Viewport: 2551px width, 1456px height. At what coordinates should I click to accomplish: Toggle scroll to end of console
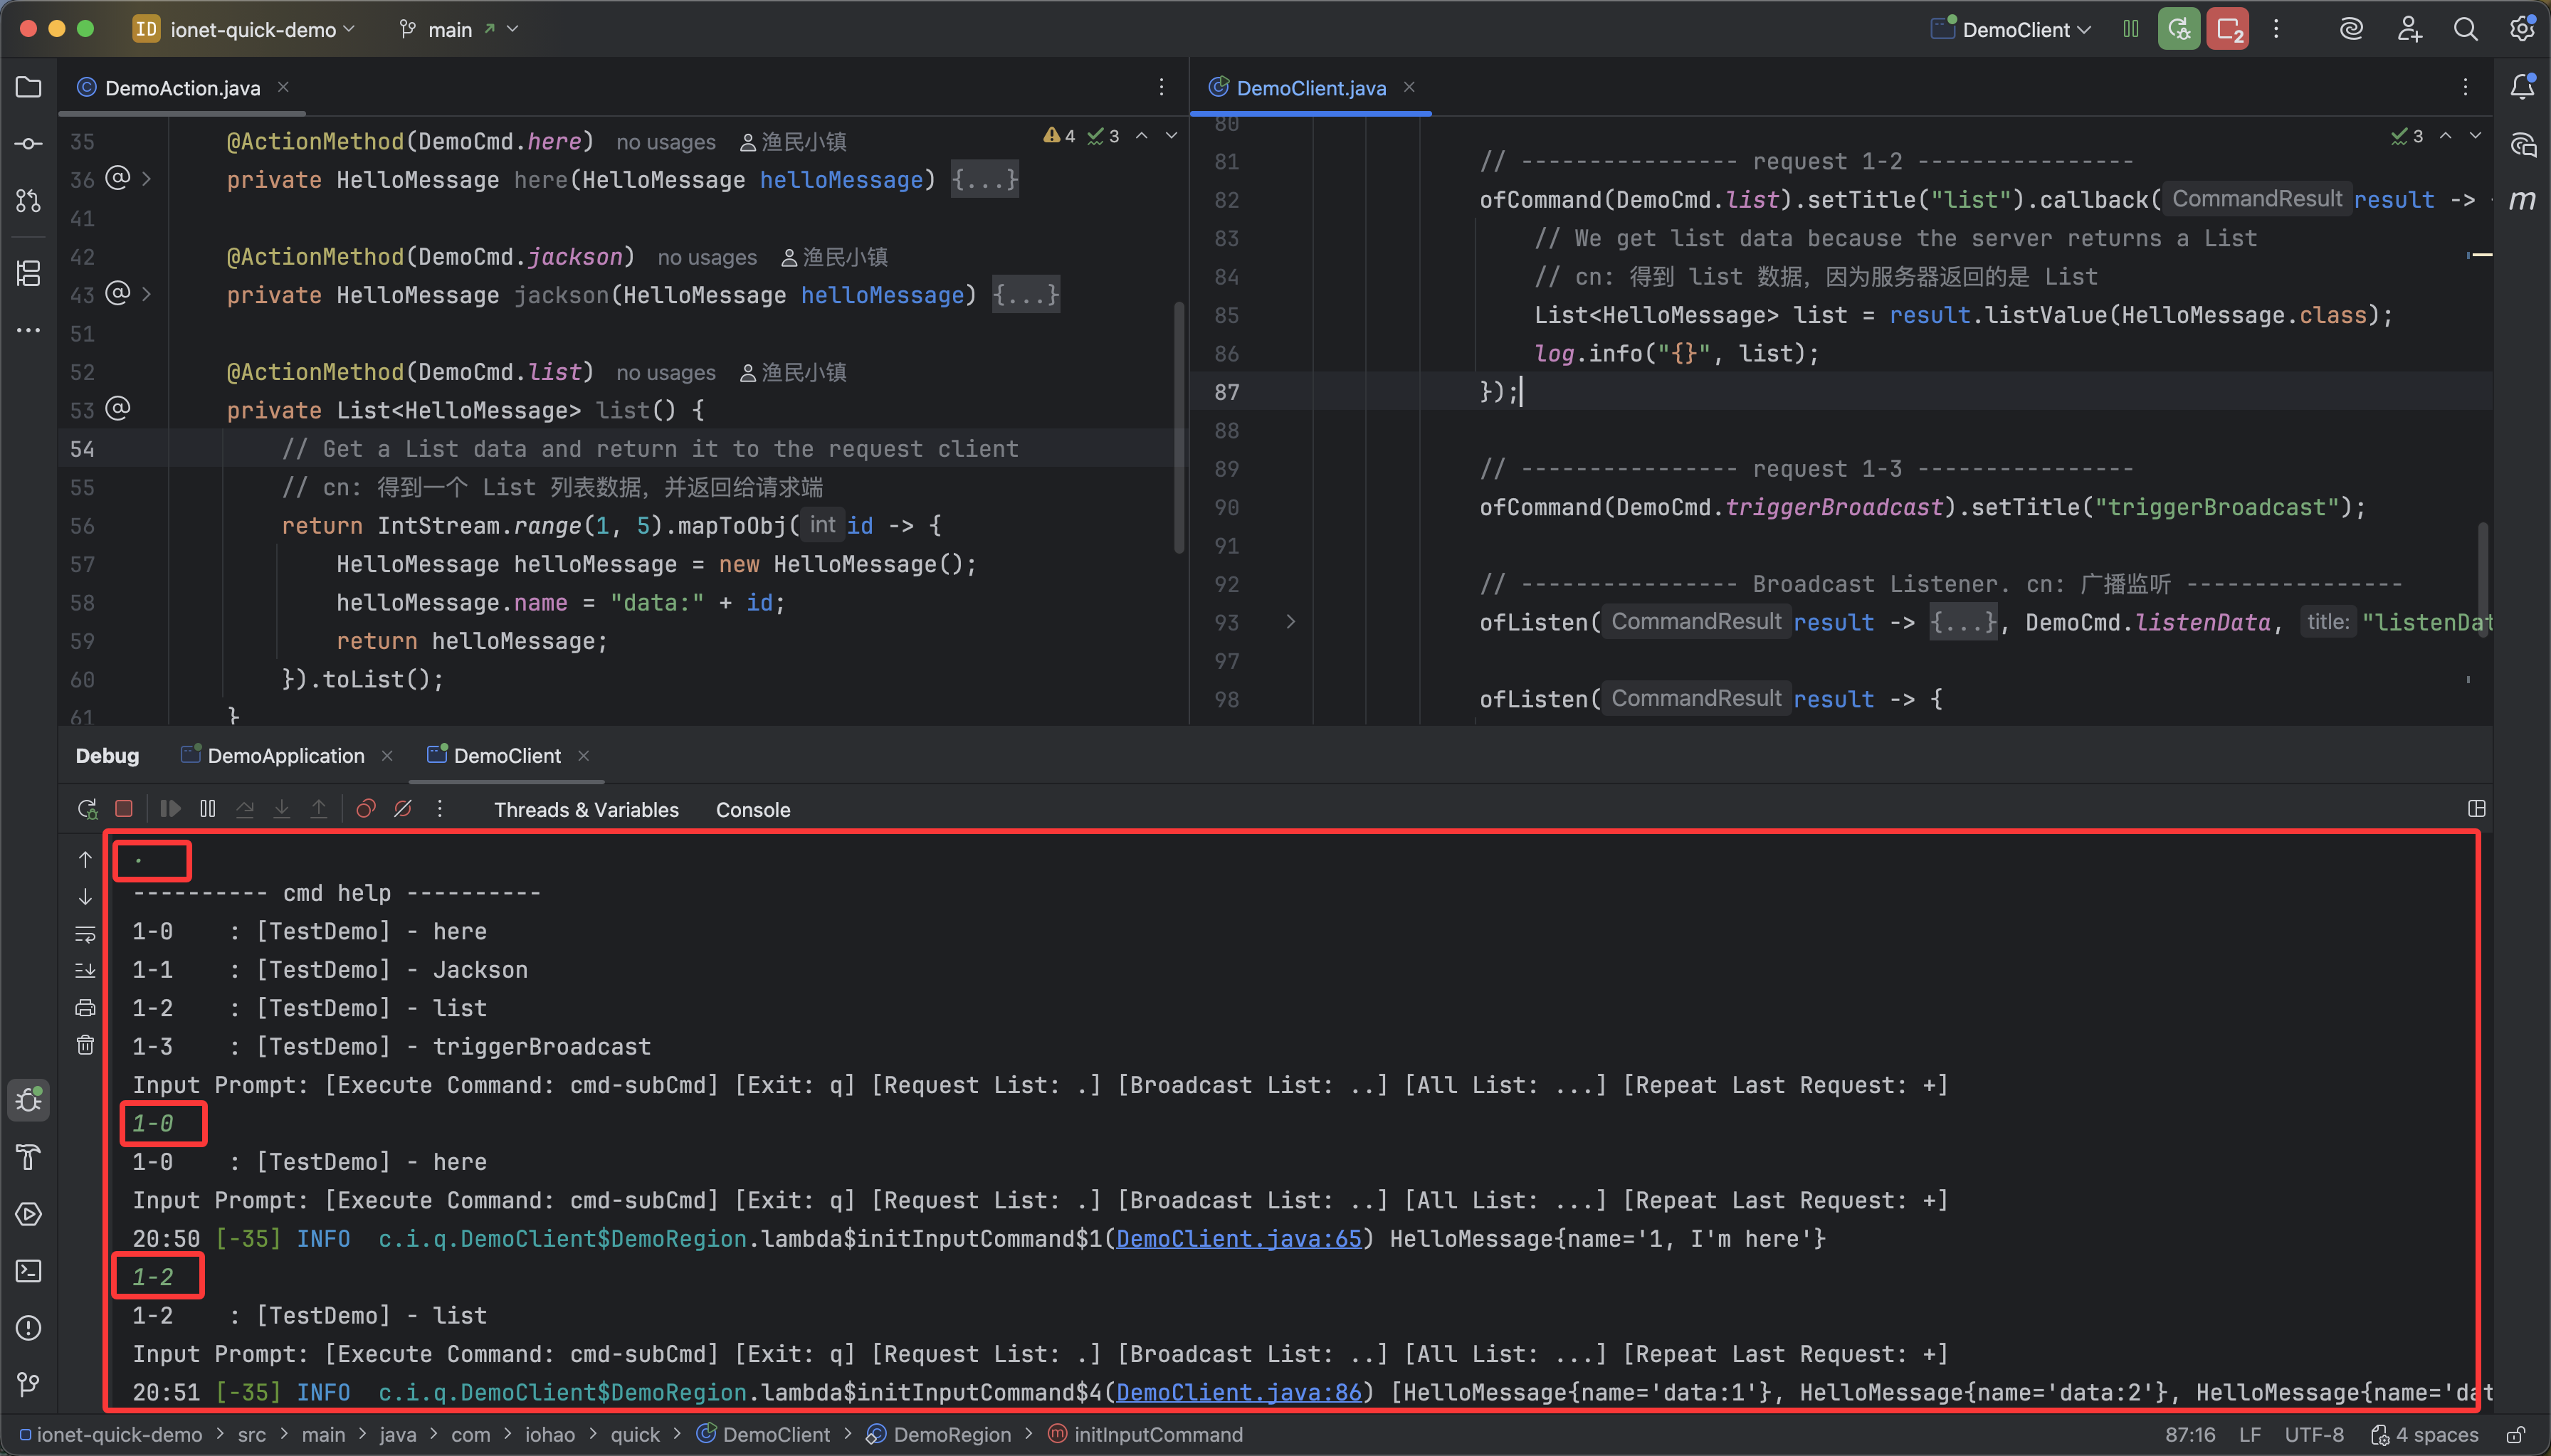[85, 971]
